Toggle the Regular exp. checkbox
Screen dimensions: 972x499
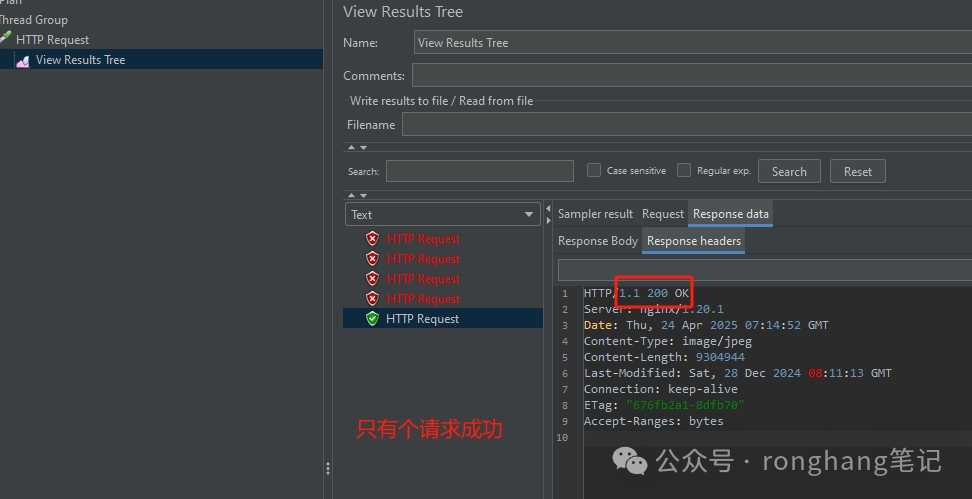click(684, 171)
